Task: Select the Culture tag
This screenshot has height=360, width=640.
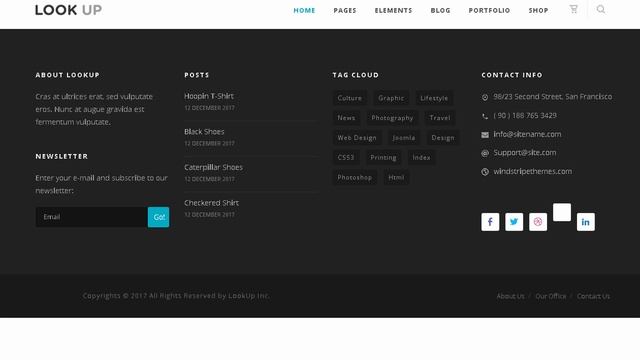Action: (x=350, y=98)
